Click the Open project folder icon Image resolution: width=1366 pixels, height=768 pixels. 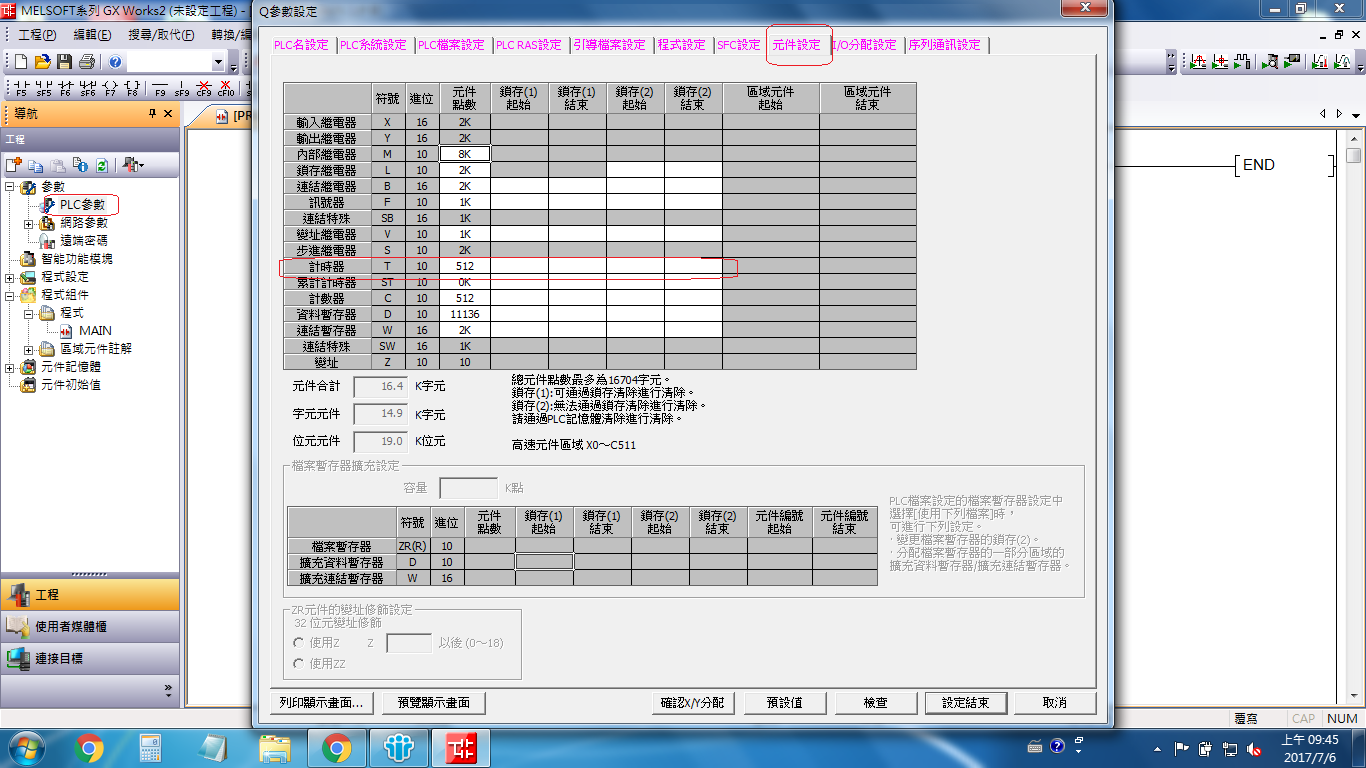(42, 62)
